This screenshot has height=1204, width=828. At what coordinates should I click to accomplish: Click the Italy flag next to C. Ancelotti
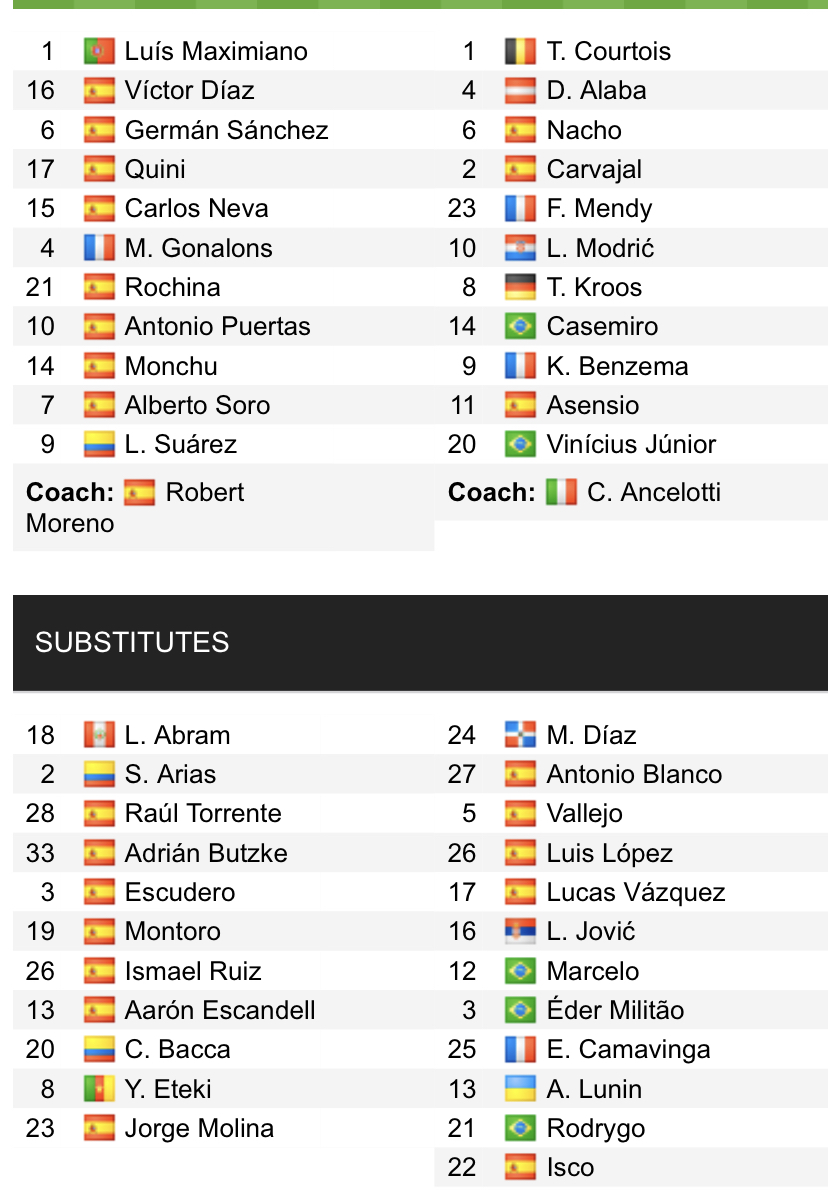point(562,492)
